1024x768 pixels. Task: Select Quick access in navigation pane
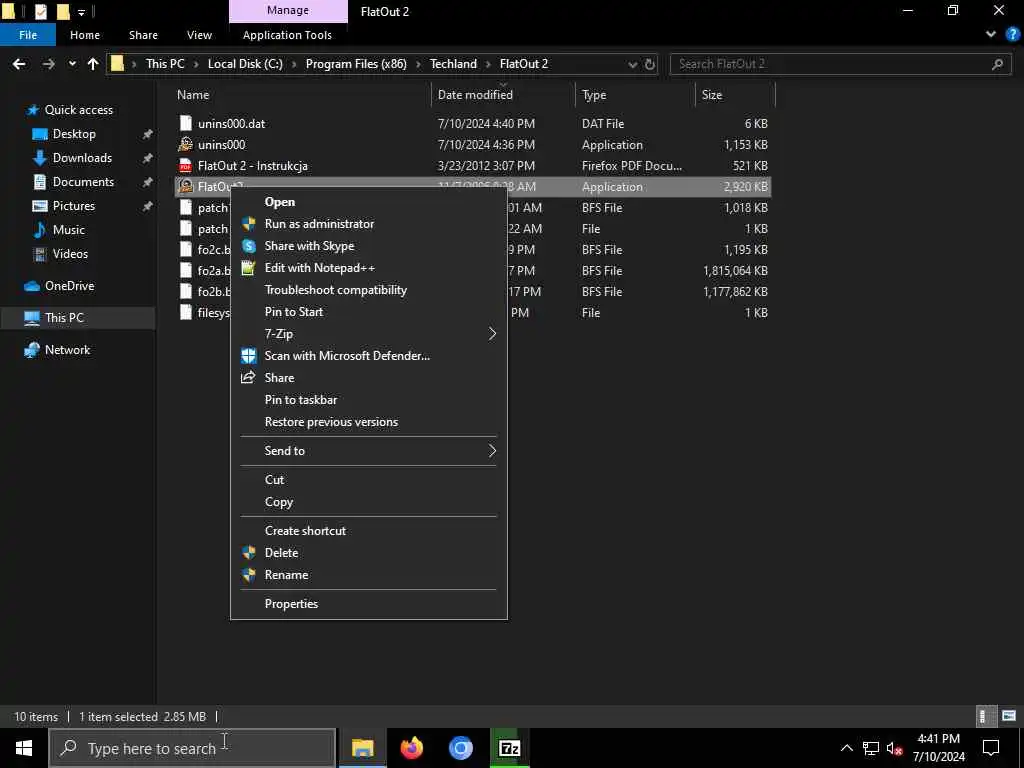78,110
